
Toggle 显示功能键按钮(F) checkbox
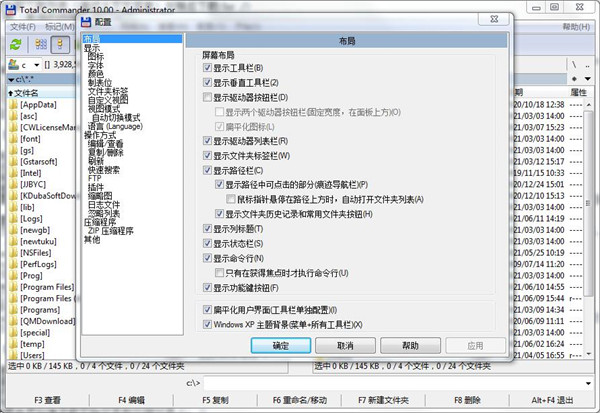(207, 288)
